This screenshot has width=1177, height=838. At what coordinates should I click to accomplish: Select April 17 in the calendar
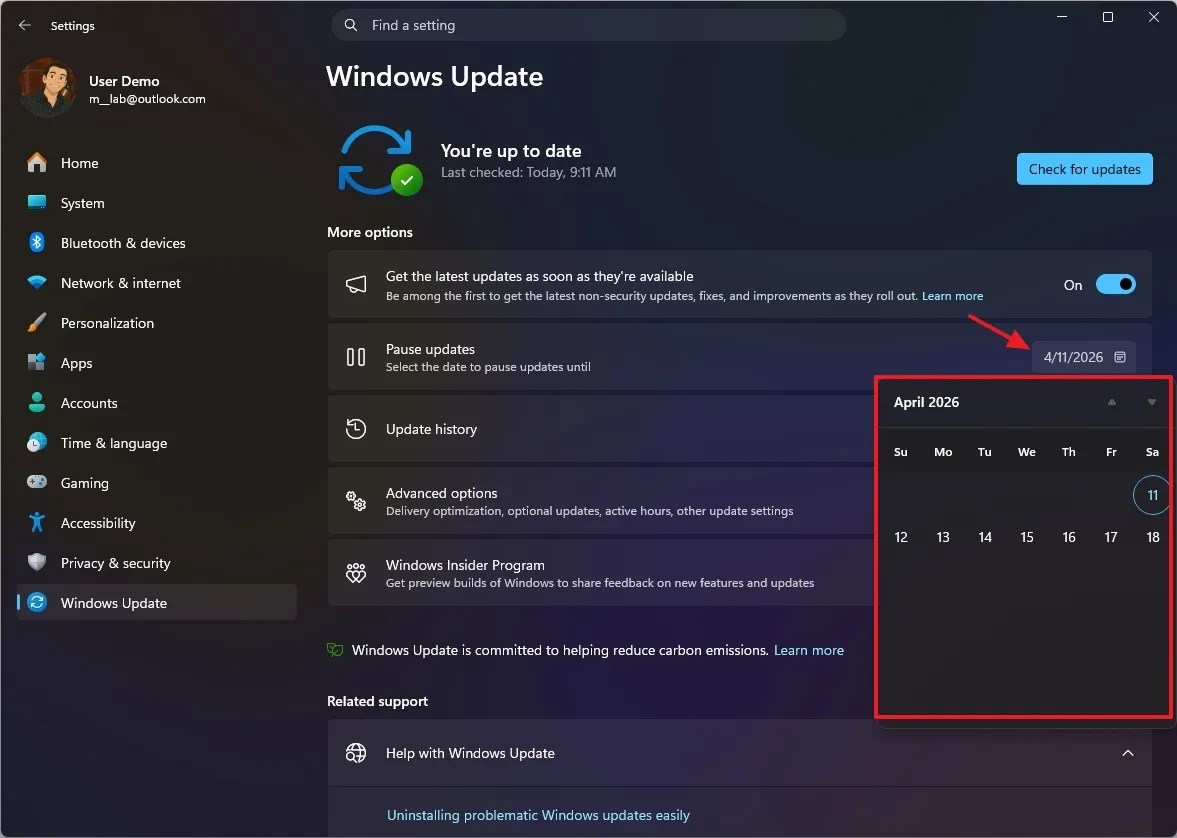pos(1111,537)
